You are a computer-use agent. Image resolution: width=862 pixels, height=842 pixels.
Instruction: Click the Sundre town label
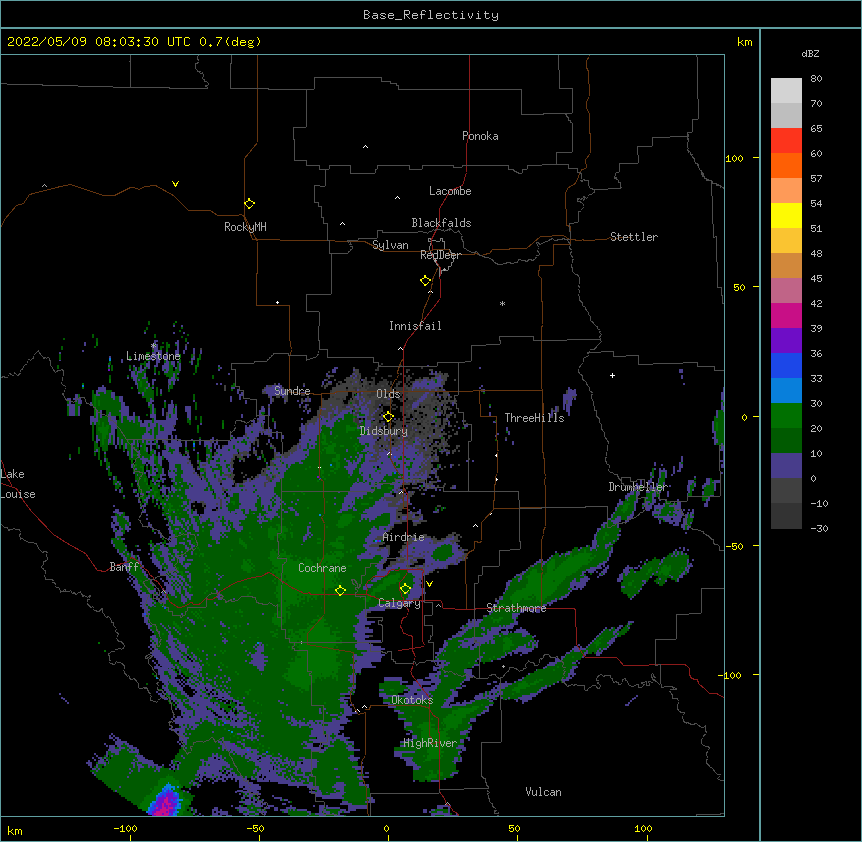(292, 391)
